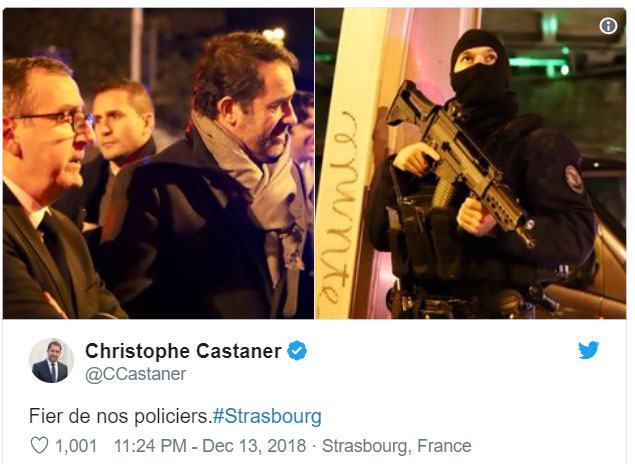635x464 pixels.
Task: Click the blue verified badge
Action: coord(297,351)
